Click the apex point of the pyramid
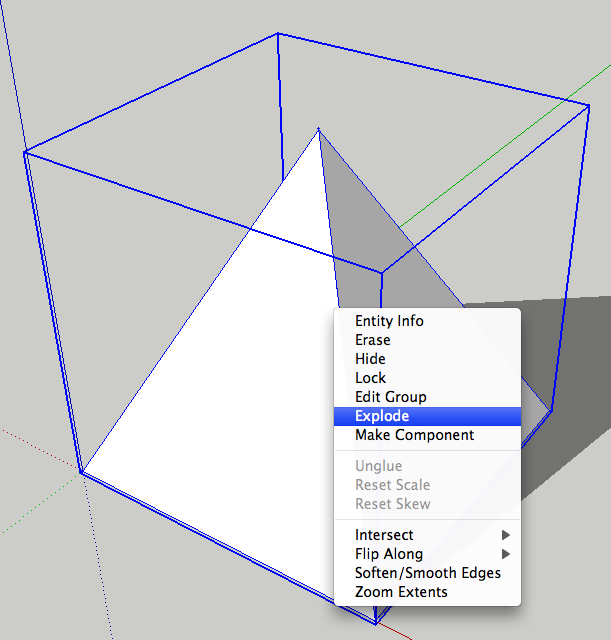 (318, 129)
